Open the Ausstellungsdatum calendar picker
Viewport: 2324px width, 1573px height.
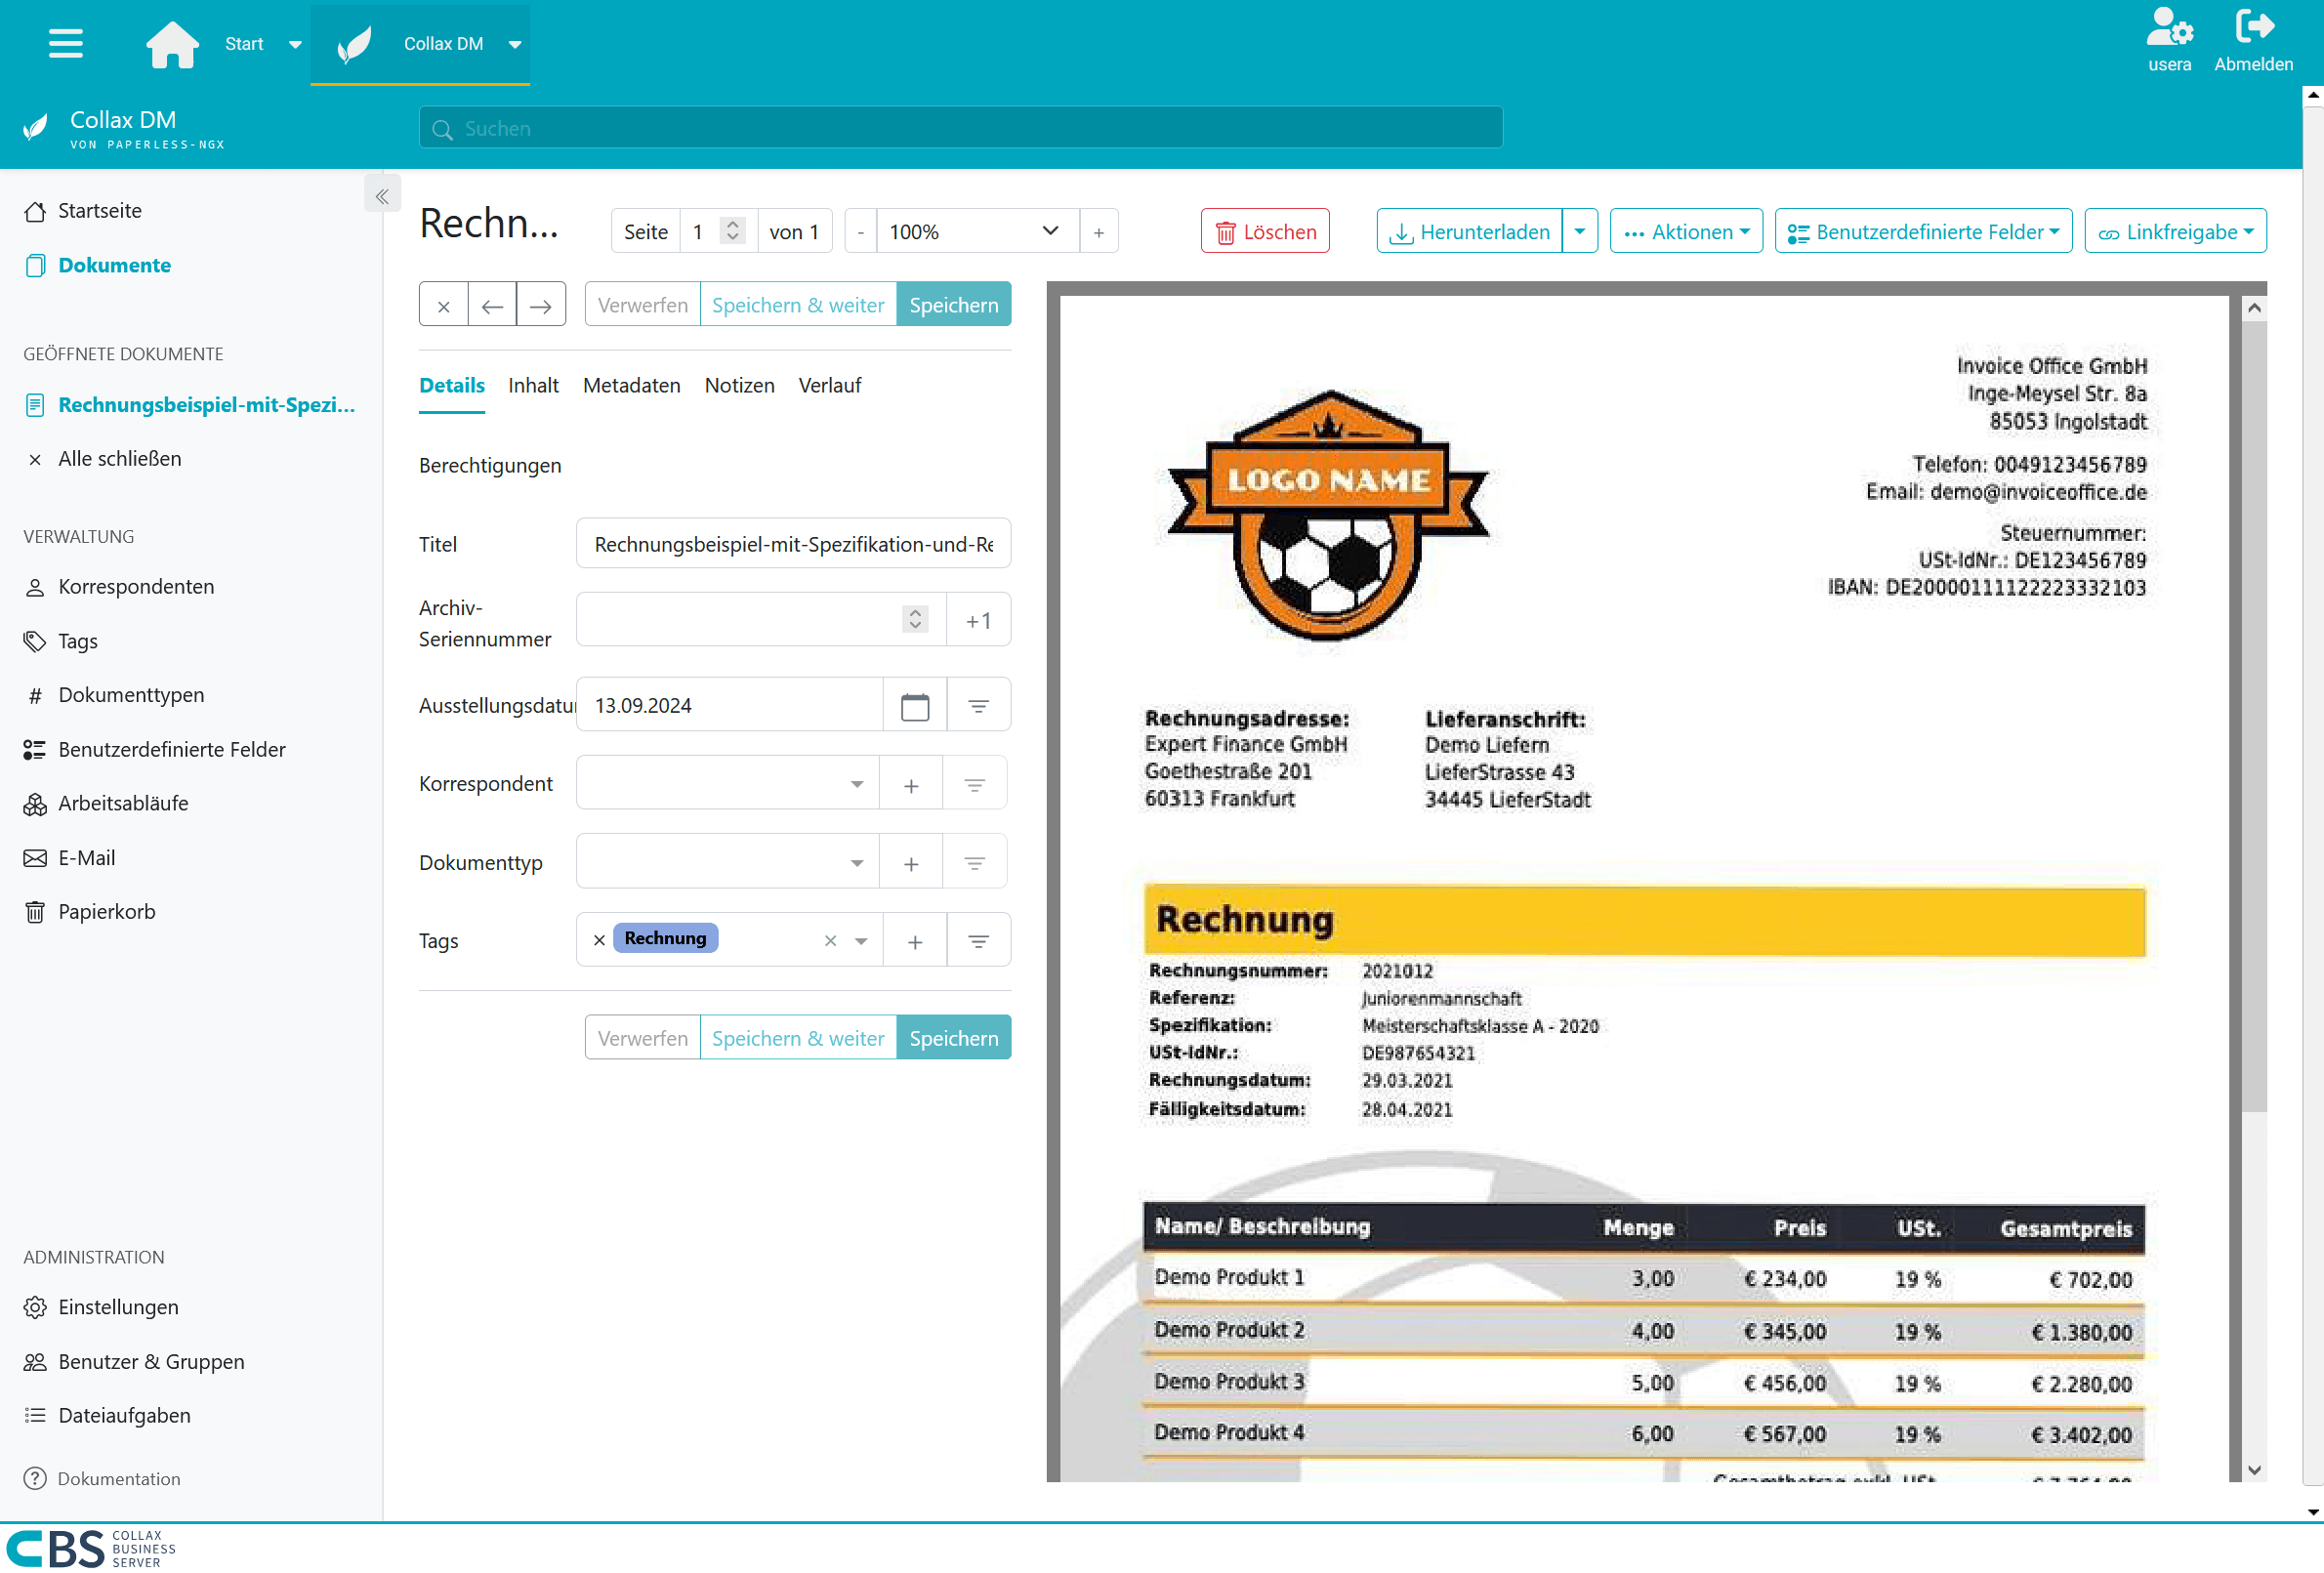point(914,706)
